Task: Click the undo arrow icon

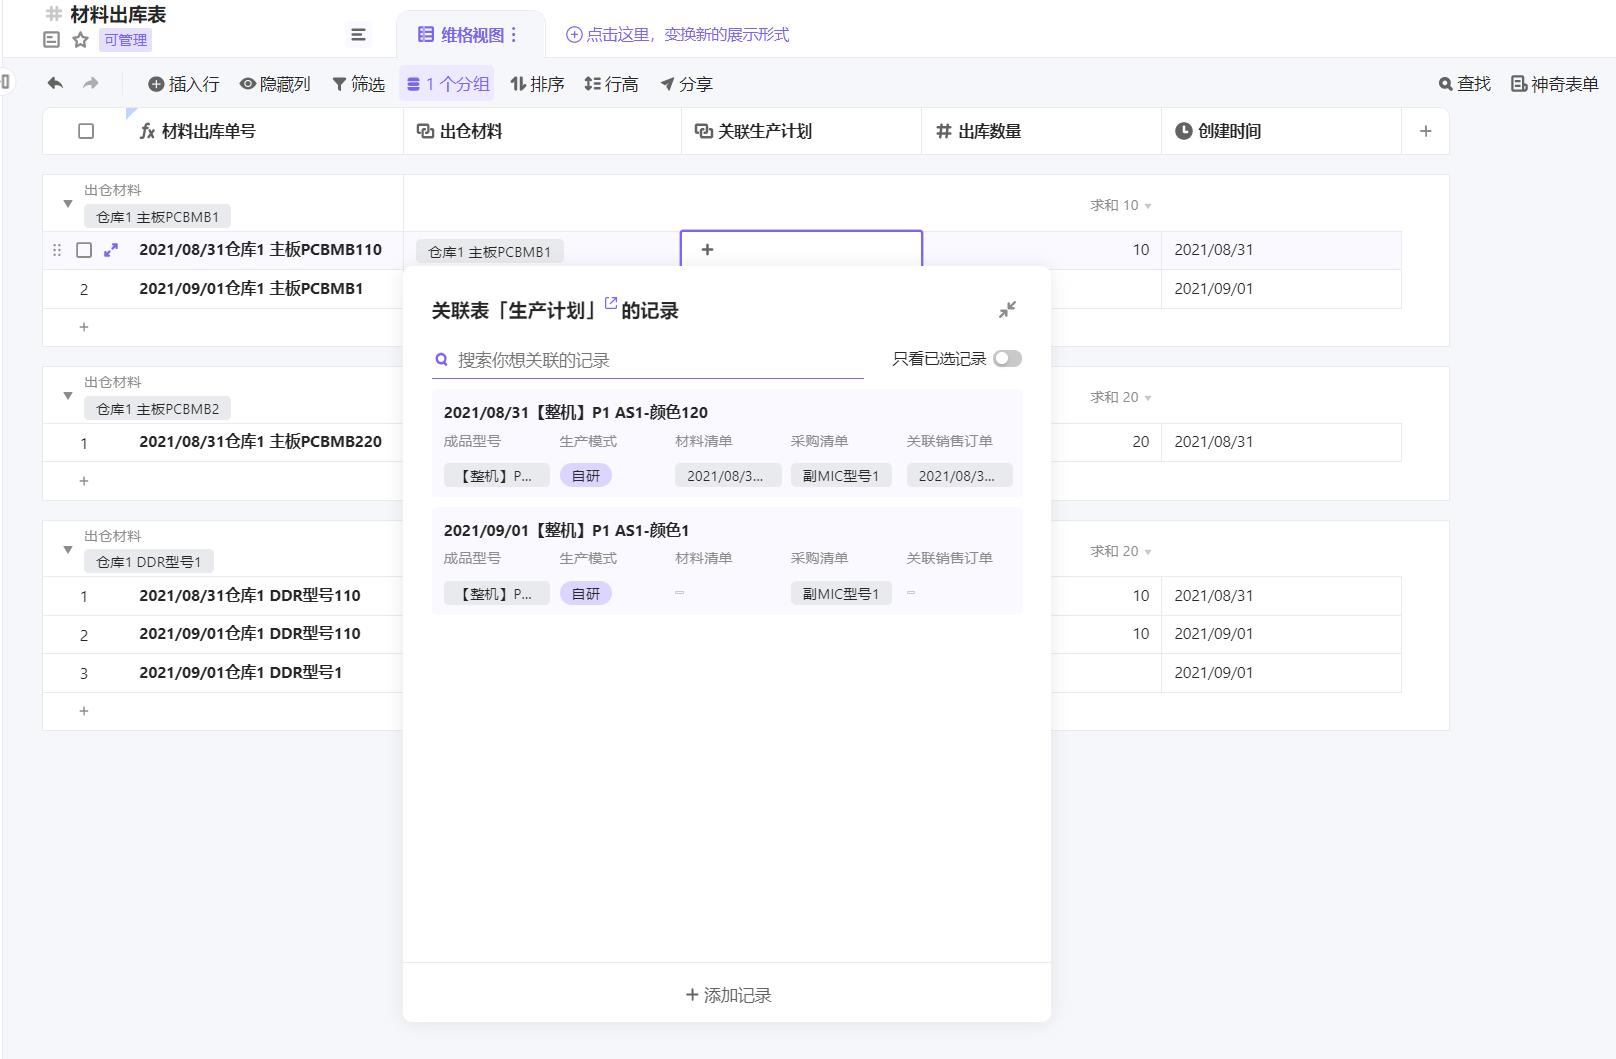Action: (x=55, y=84)
